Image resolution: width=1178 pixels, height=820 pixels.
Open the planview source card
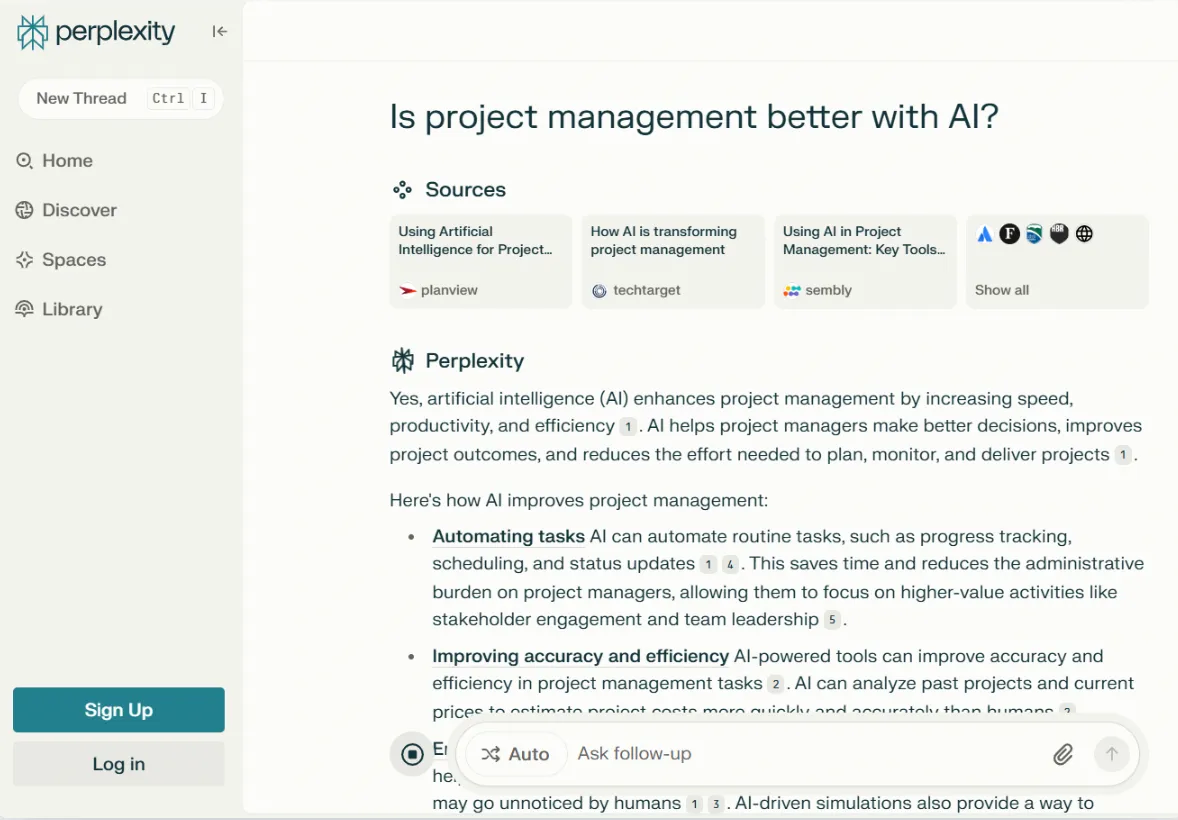pos(481,262)
